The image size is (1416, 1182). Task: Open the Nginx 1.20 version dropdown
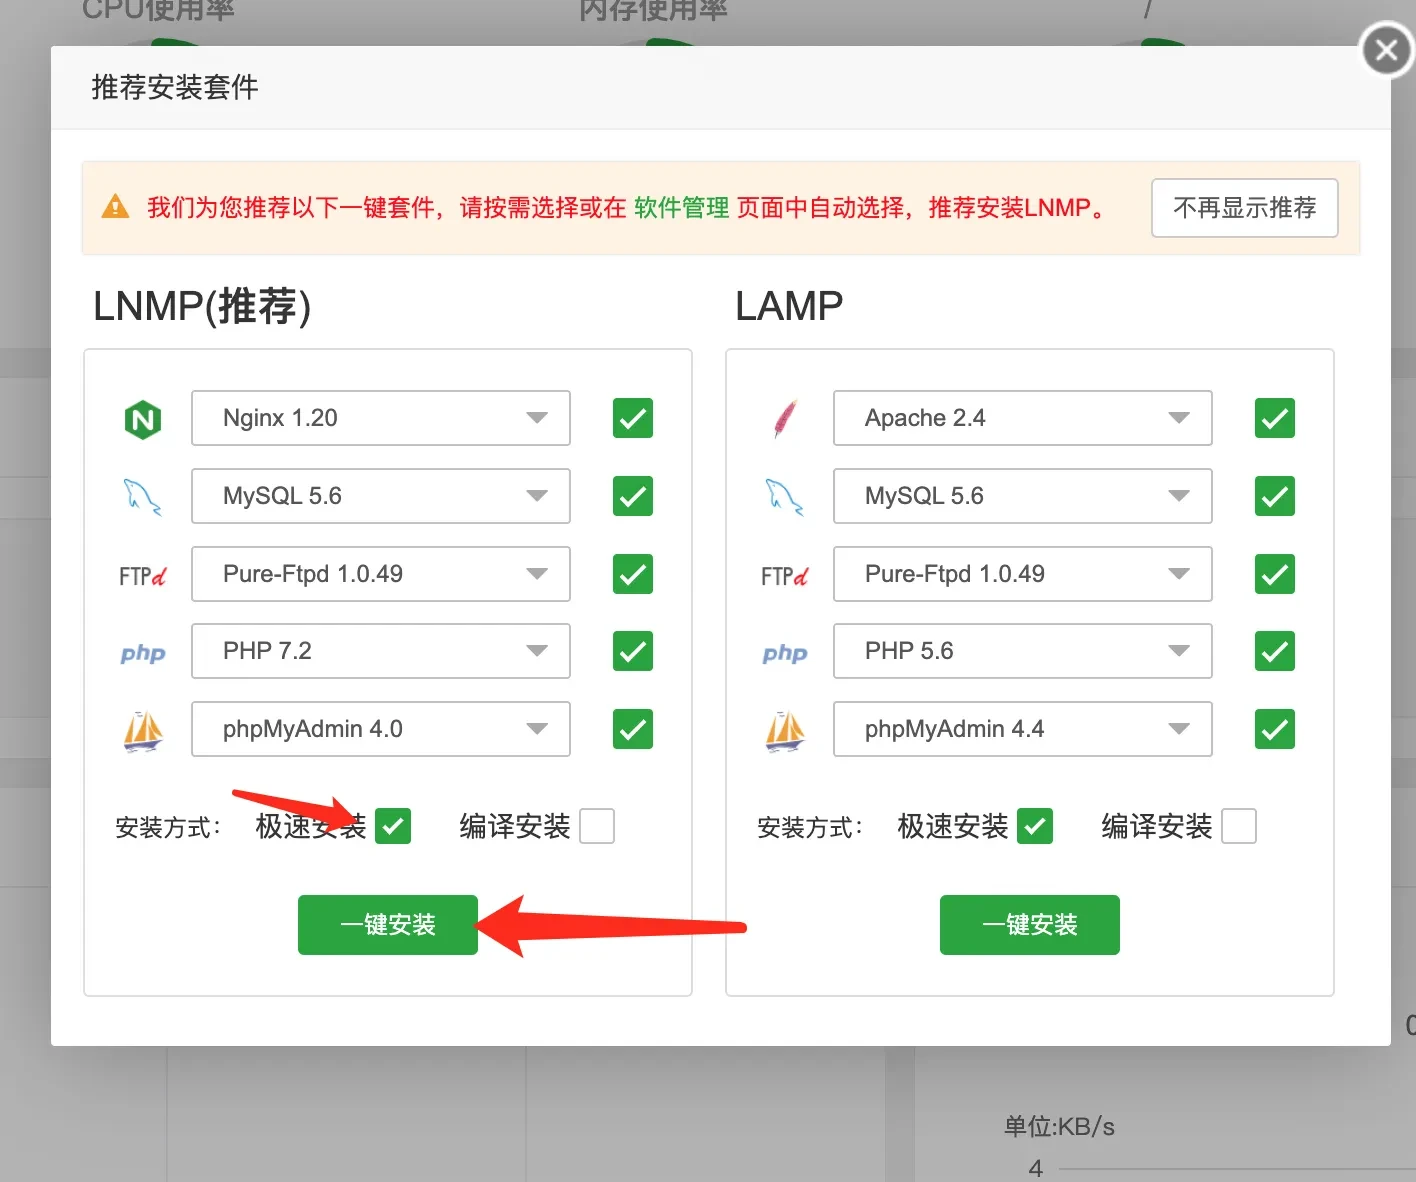[381, 418]
